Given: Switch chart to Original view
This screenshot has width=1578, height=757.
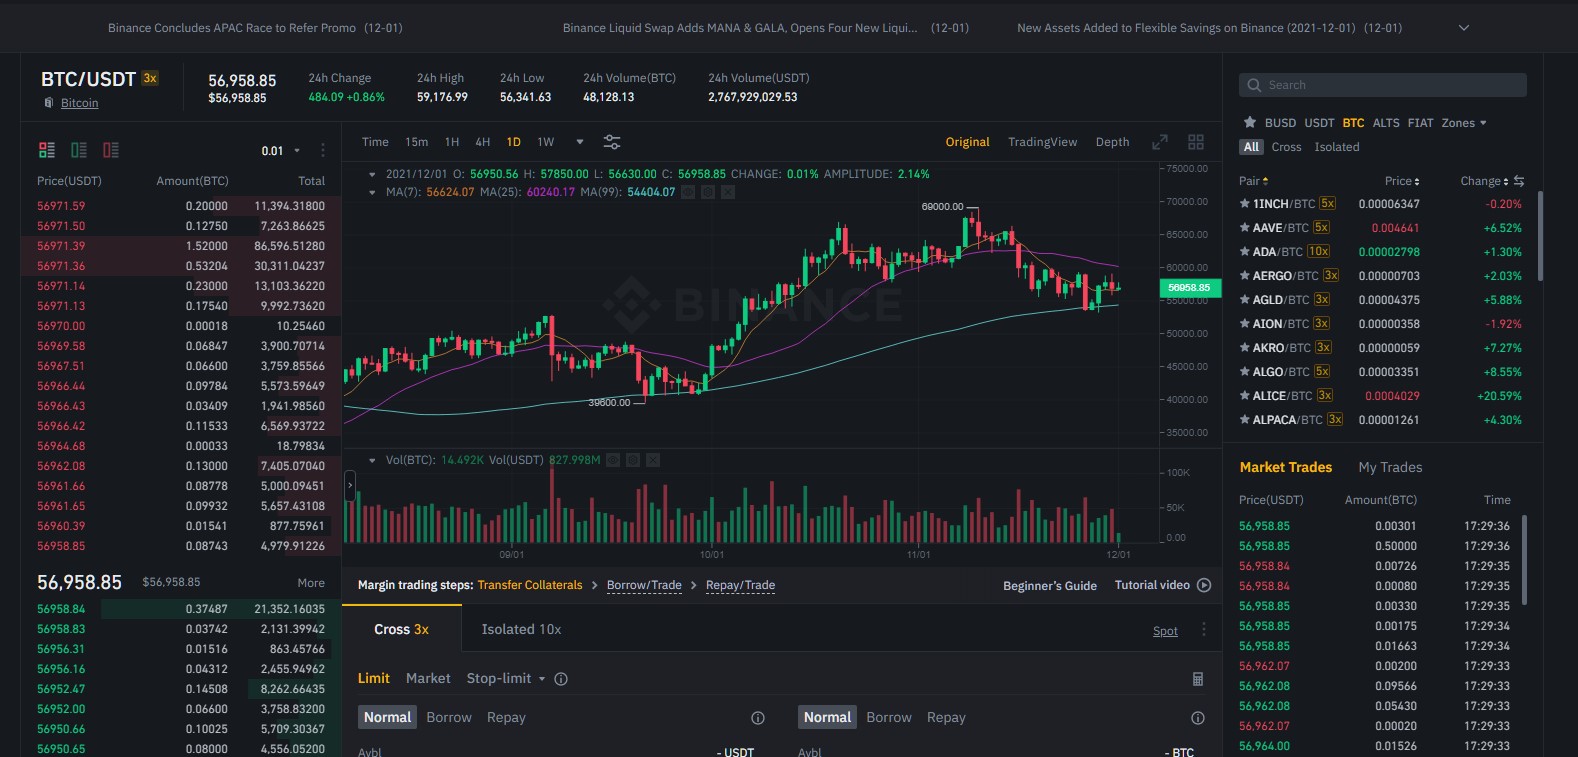Looking at the screenshot, I should (967, 142).
